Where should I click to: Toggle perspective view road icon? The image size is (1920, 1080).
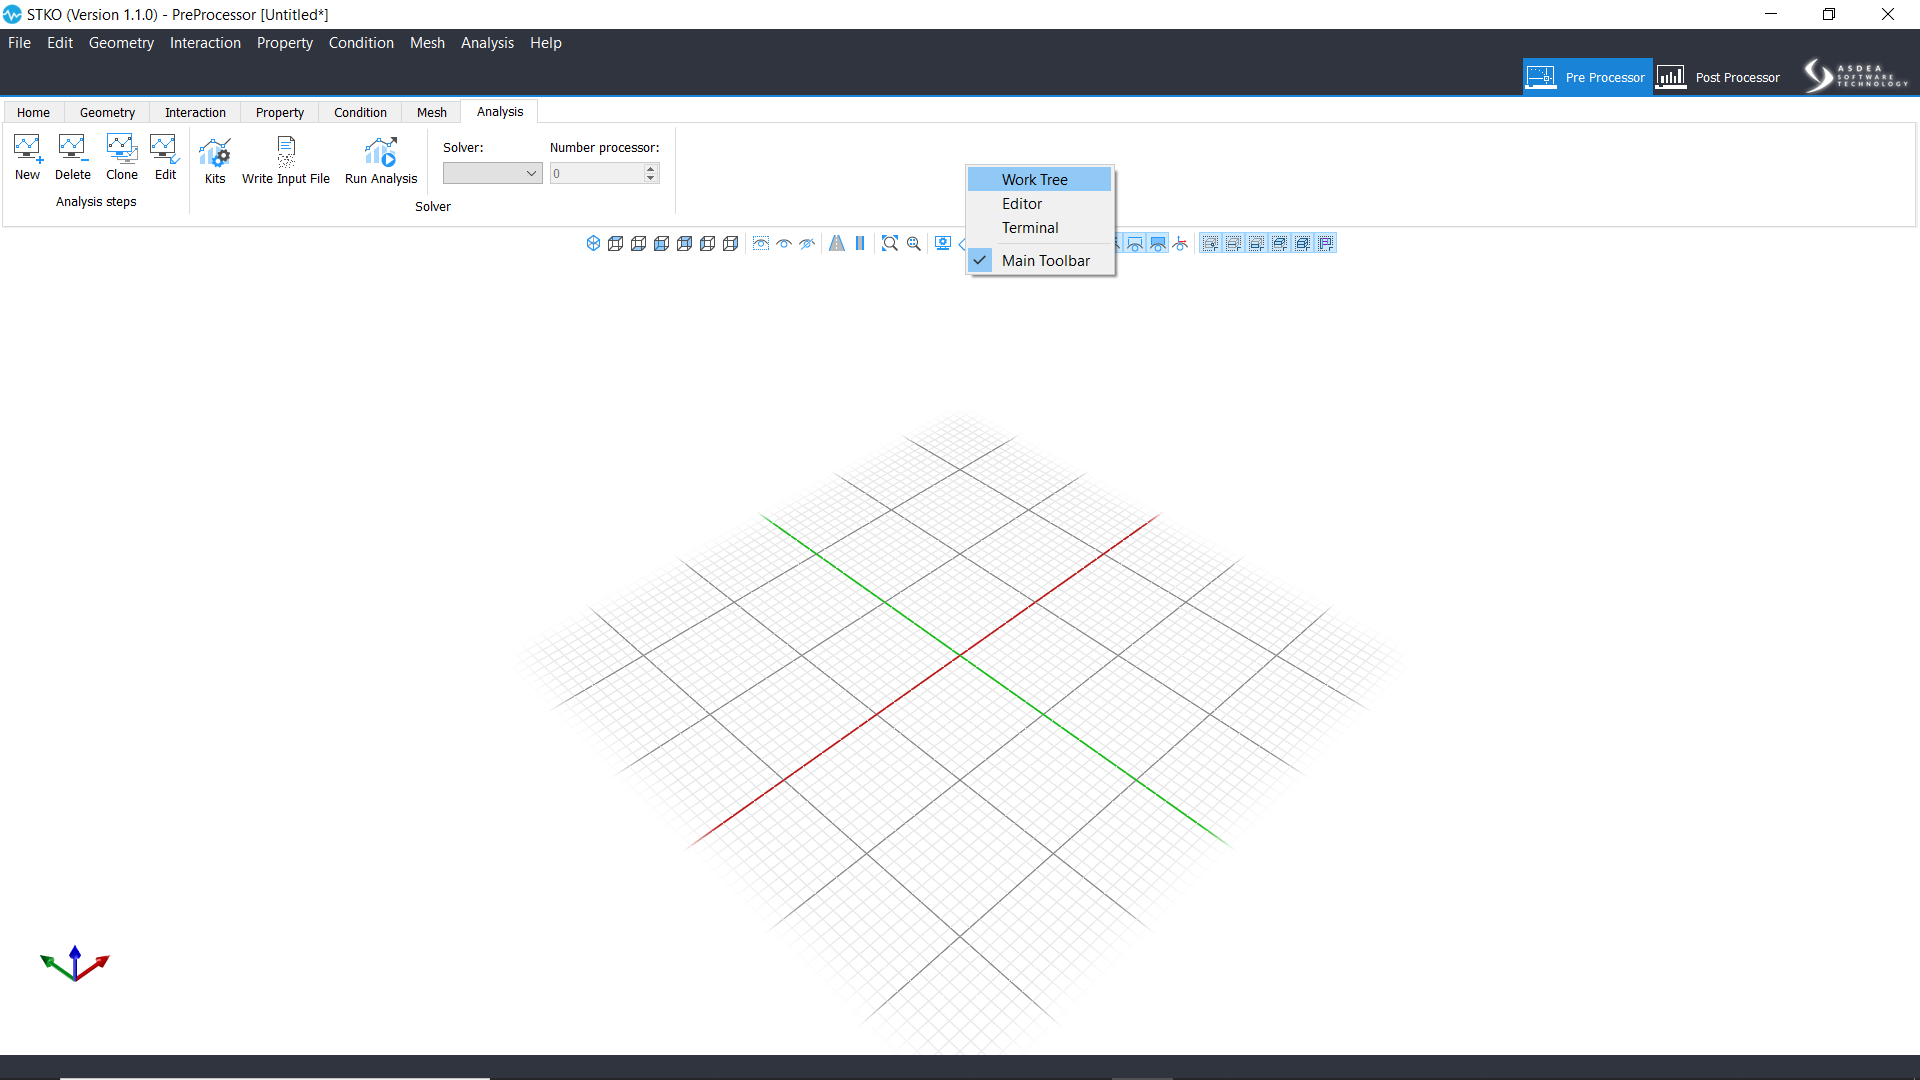pyautogui.click(x=837, y=243)
